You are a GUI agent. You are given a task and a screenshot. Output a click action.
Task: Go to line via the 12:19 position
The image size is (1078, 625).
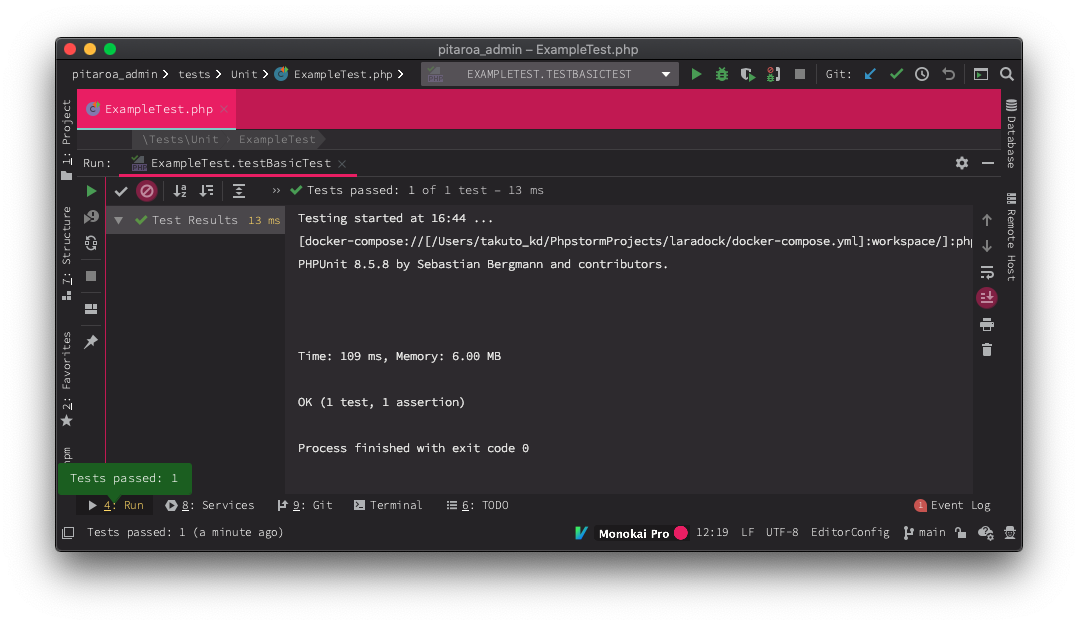click(712, 533)
